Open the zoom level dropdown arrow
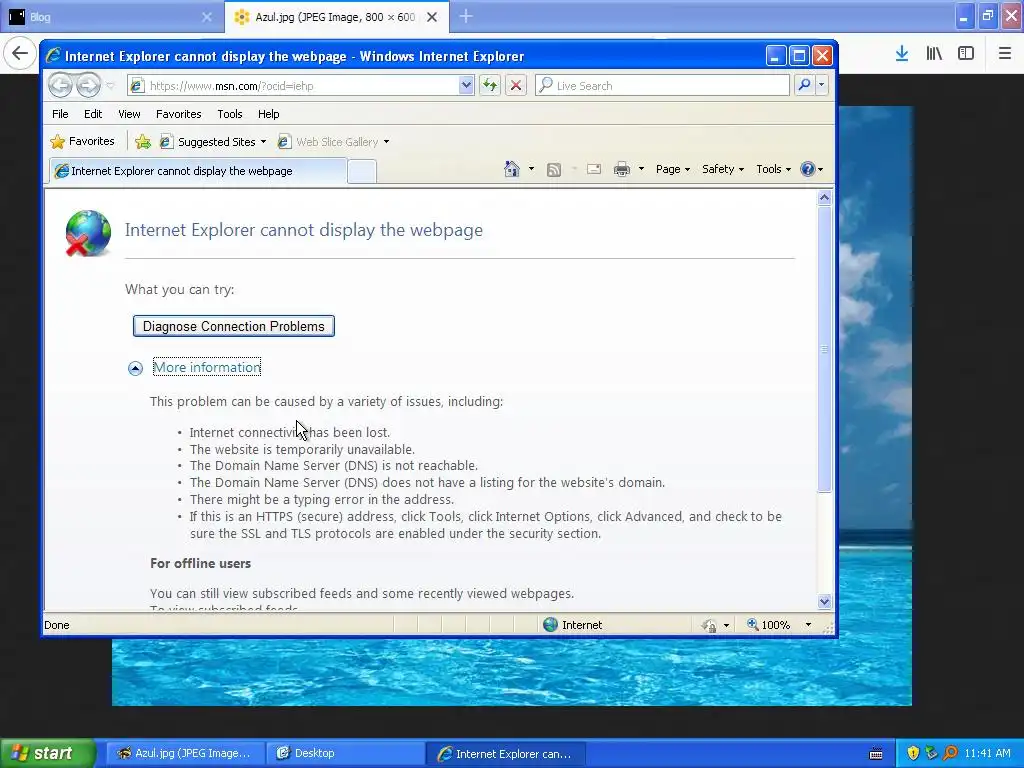The width and height of the screenshot is (1024, 768). [x=808, y=625]
